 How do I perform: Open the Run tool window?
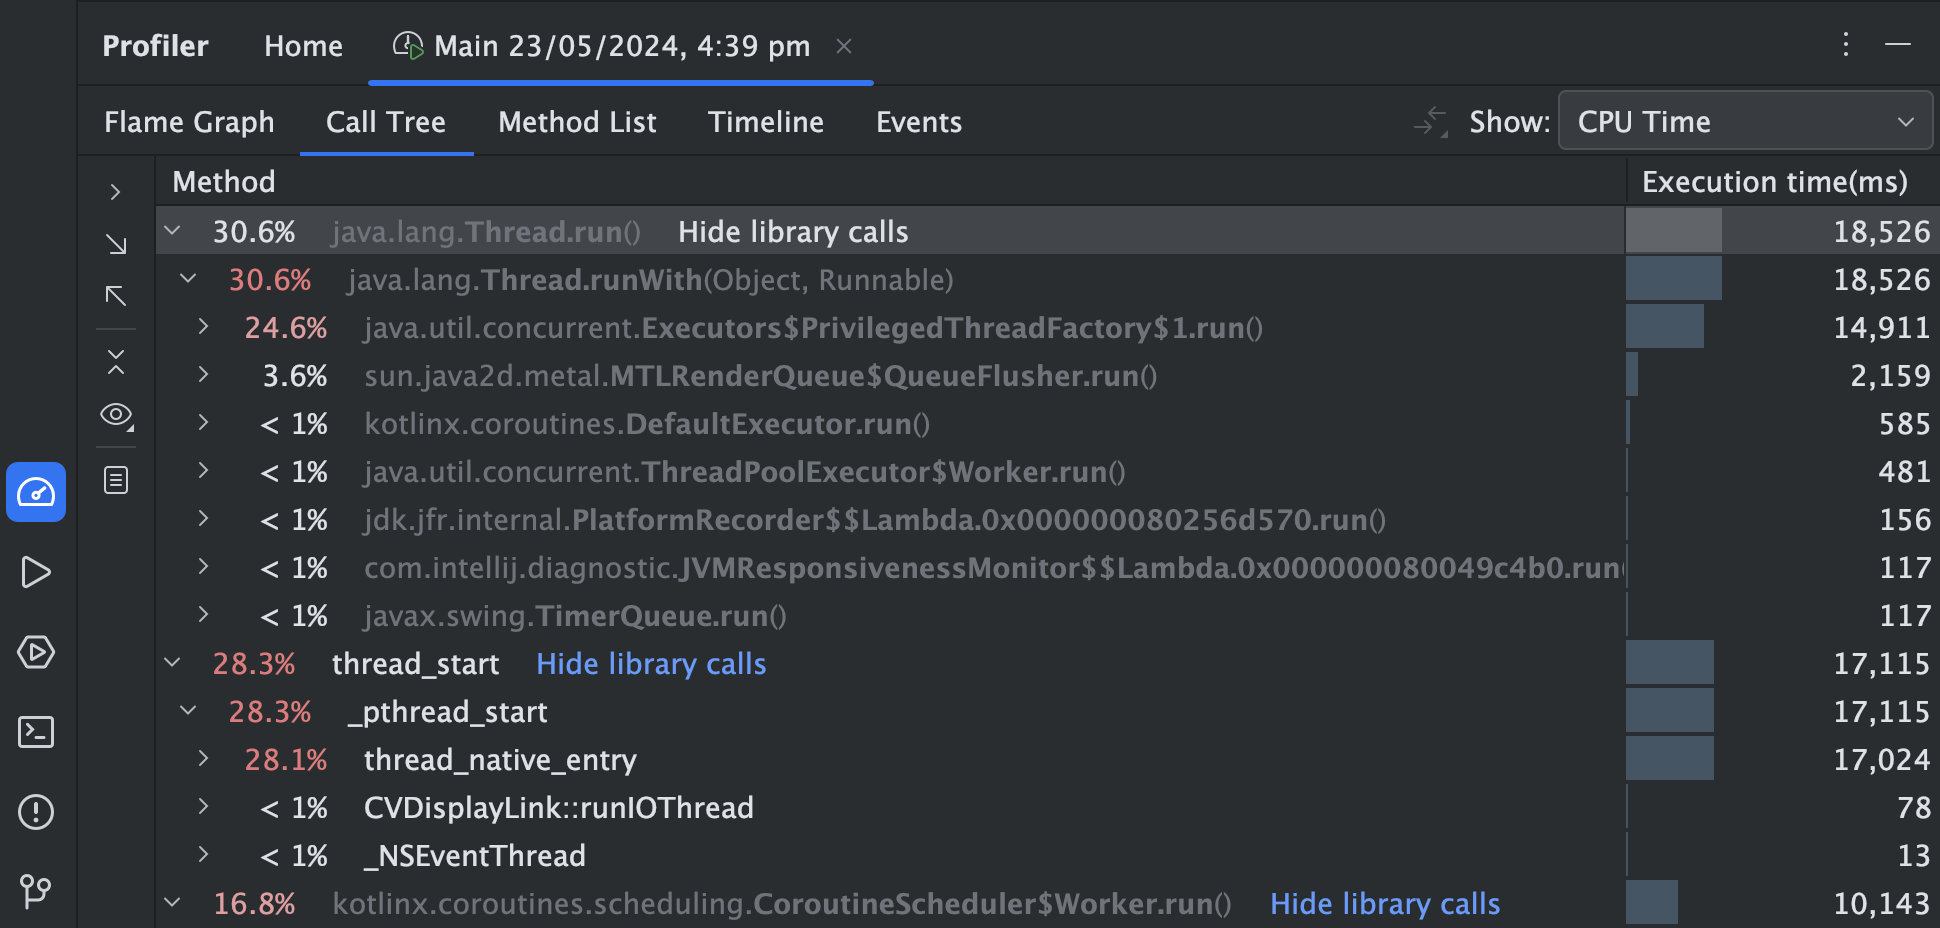(36, 572)
